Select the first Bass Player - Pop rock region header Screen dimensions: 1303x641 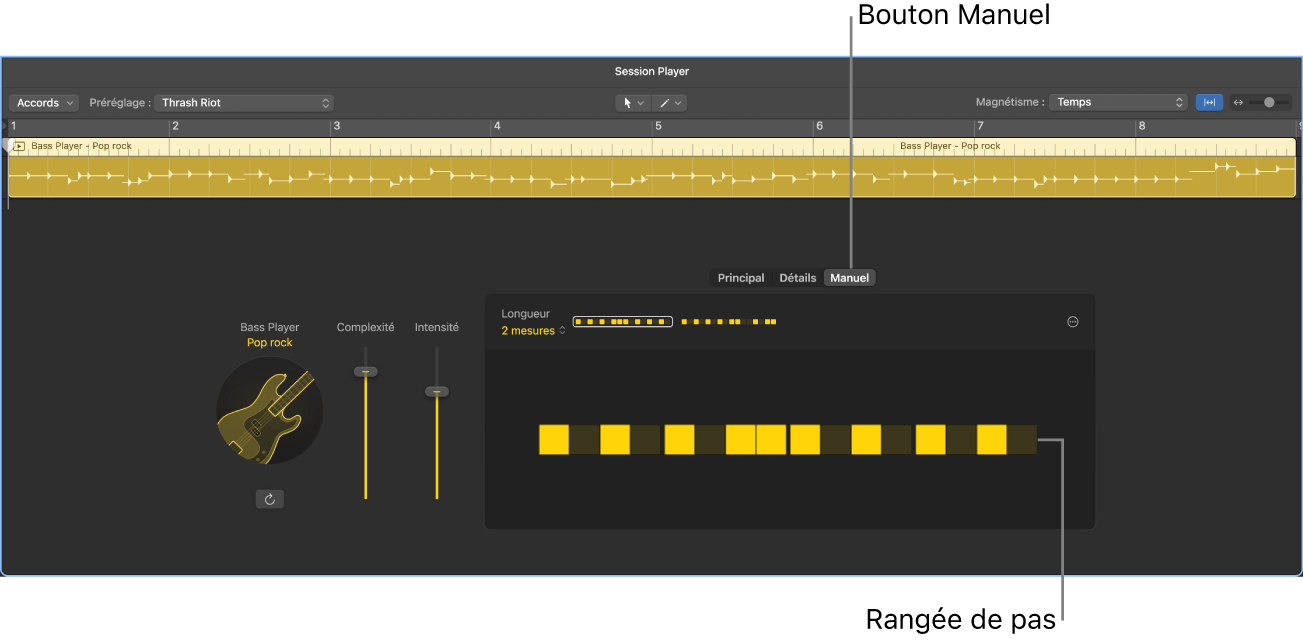tap(82, 146)
